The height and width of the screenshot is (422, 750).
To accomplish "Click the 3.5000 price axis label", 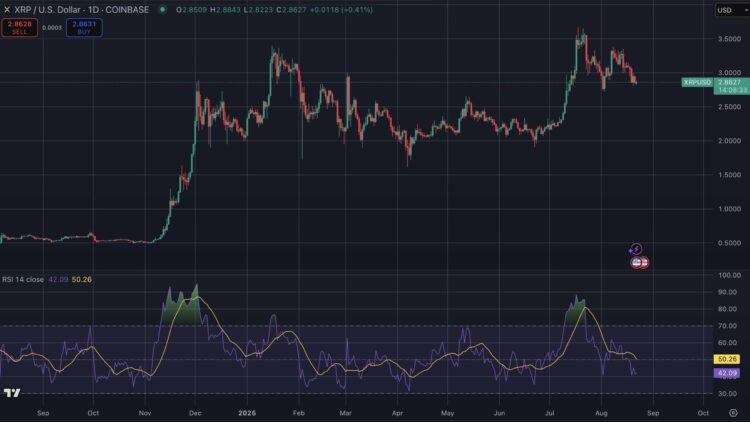I will [x=729, y=39].
